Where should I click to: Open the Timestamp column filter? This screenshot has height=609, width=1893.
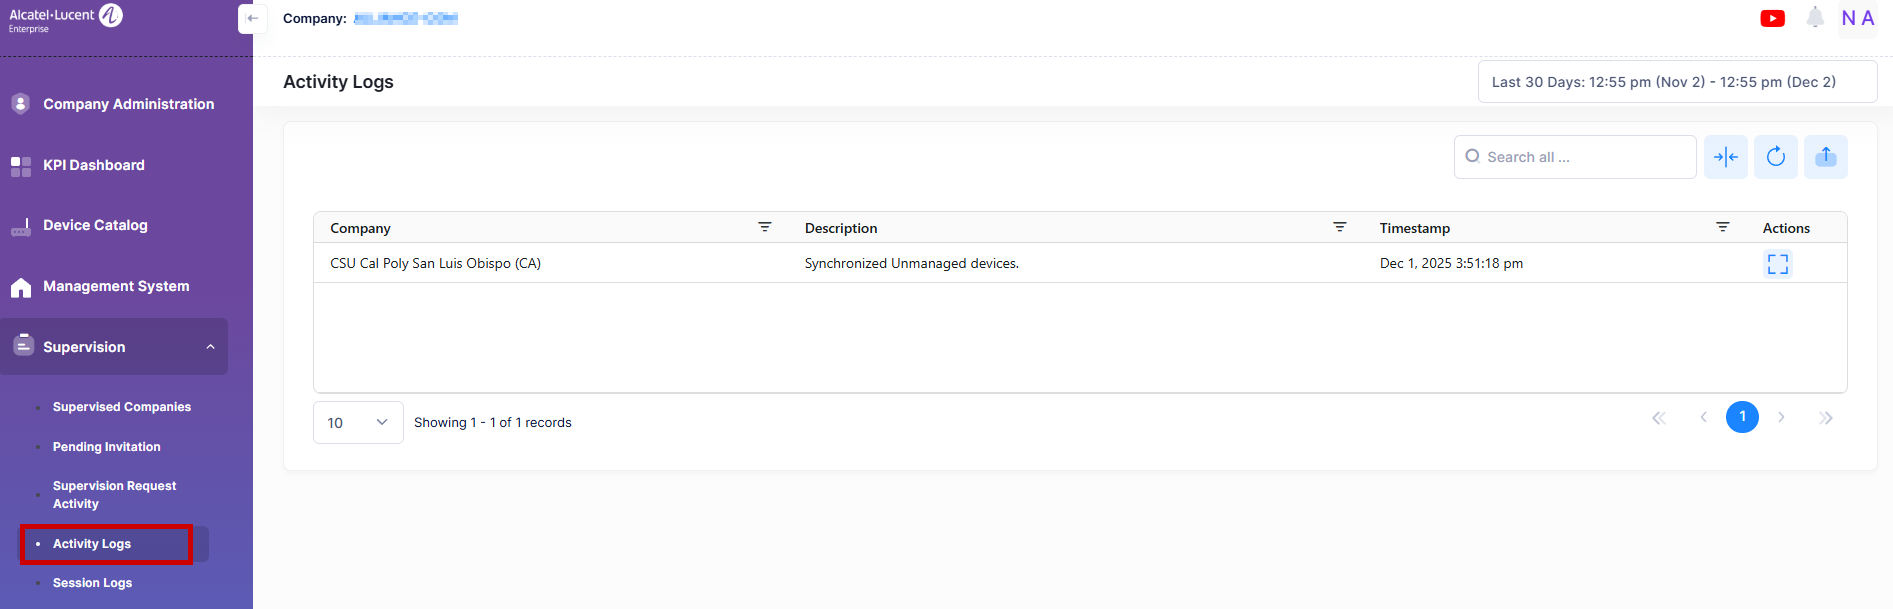point(1723,228)
